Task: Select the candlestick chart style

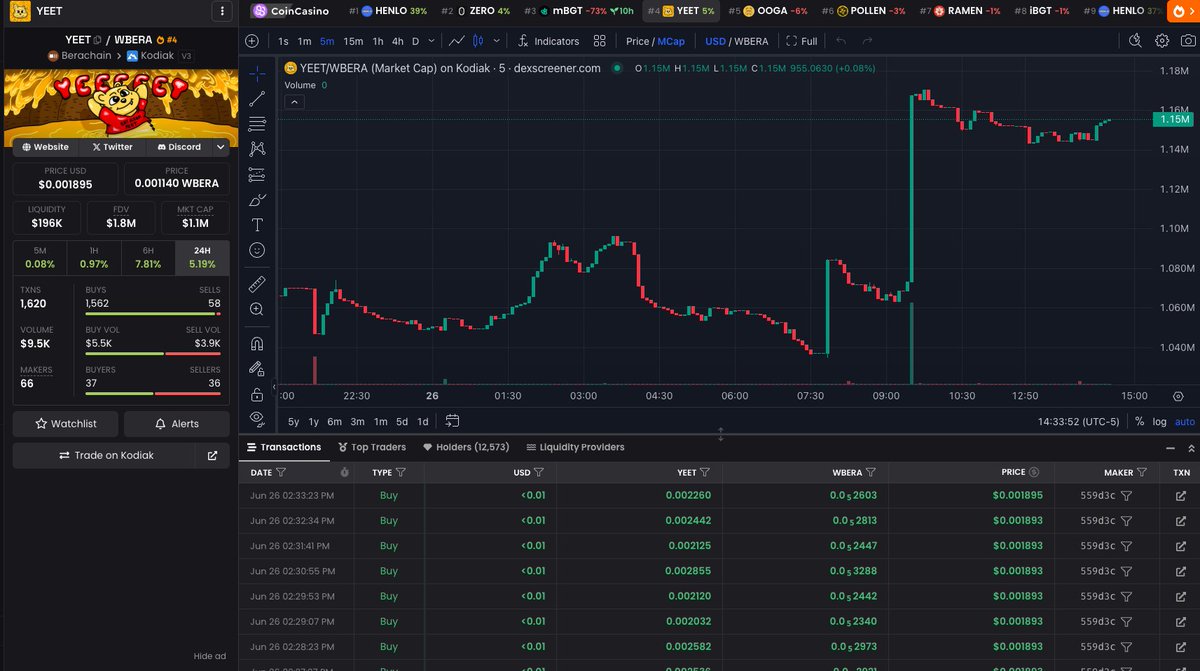Action: coord(478,41)
